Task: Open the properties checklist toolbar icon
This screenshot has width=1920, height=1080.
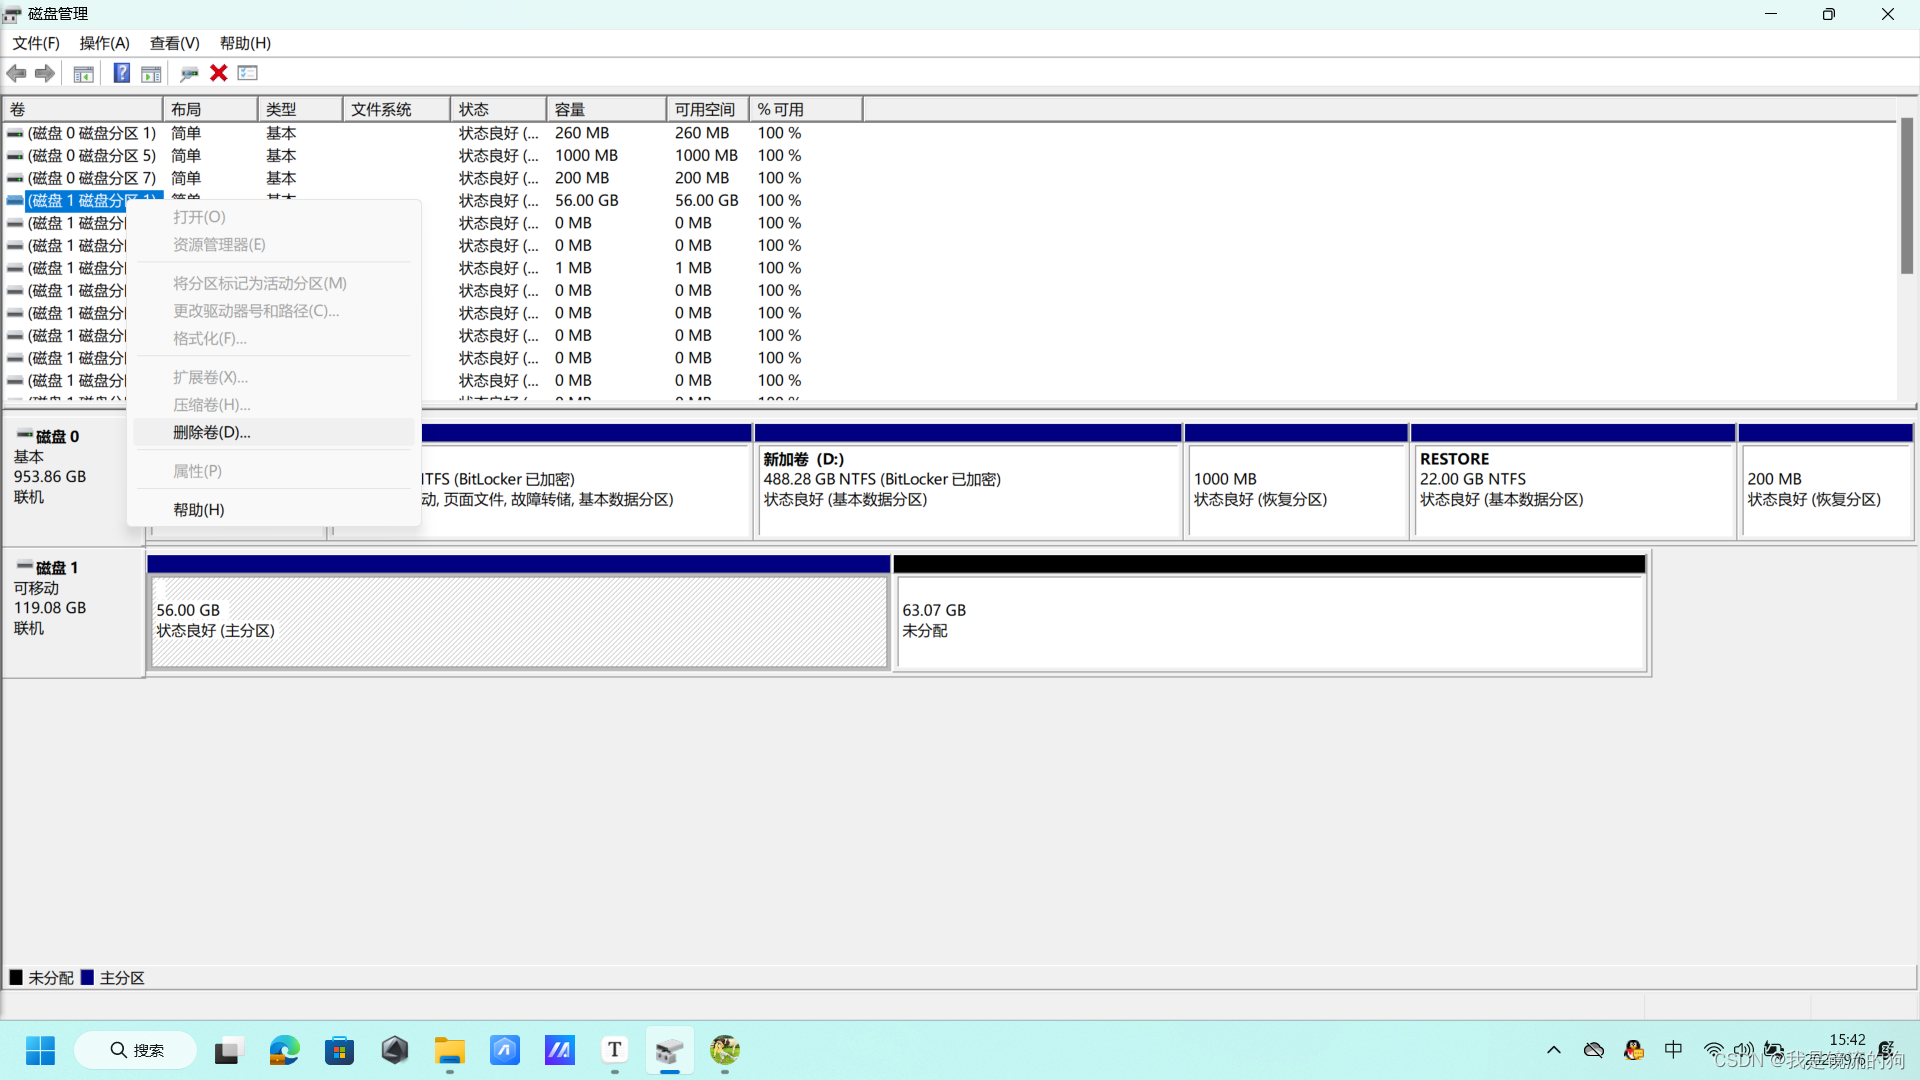Action: coord(248,73)
